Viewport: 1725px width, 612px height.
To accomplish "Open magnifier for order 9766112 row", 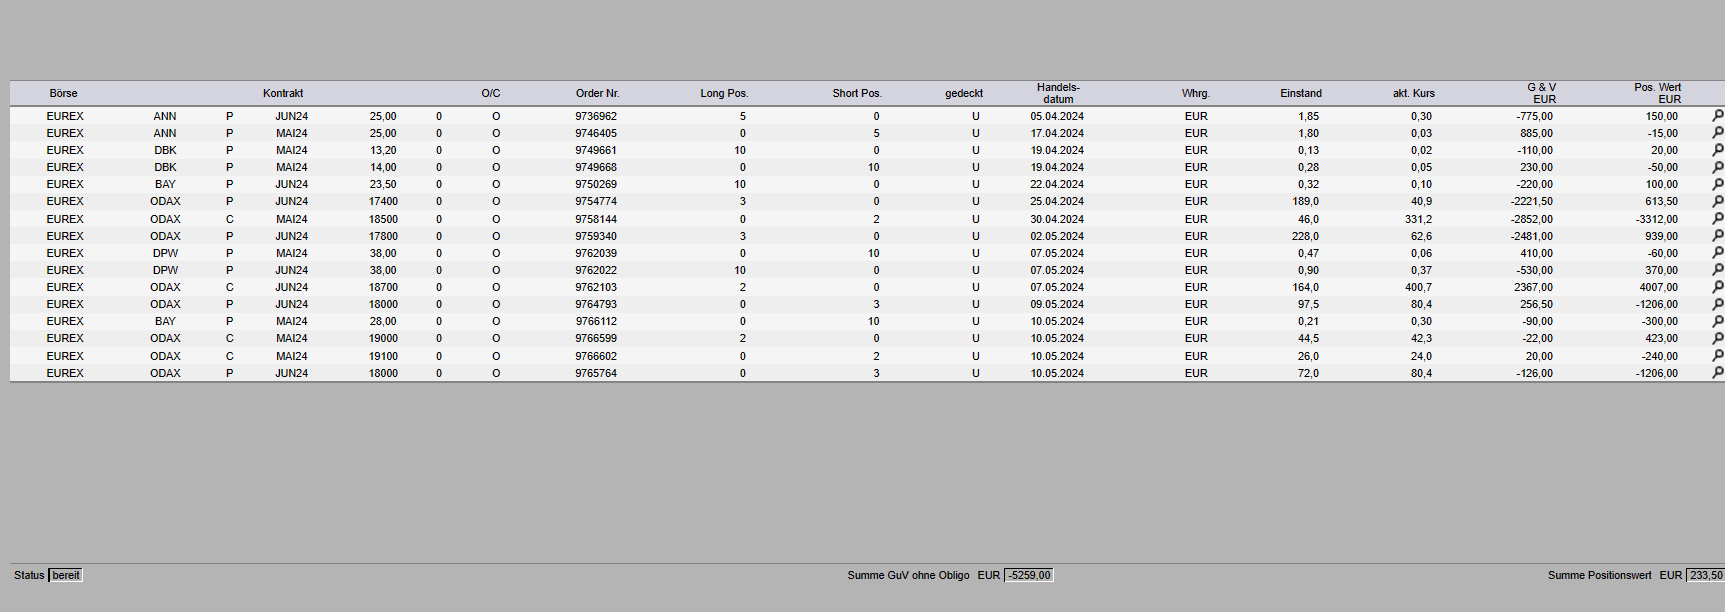I will click(1717, 321).
